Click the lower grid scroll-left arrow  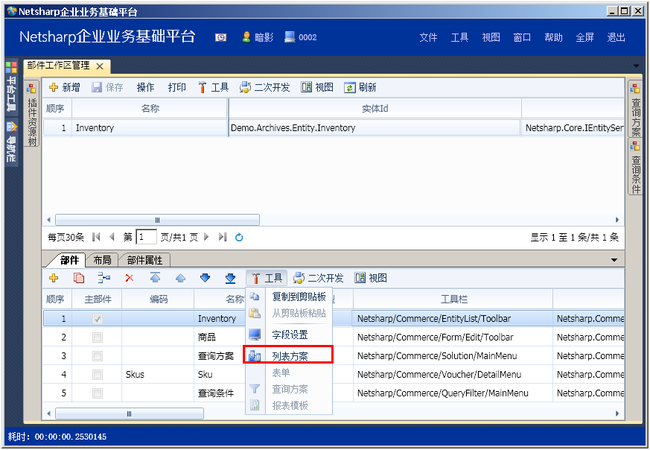tap(49, 413)
